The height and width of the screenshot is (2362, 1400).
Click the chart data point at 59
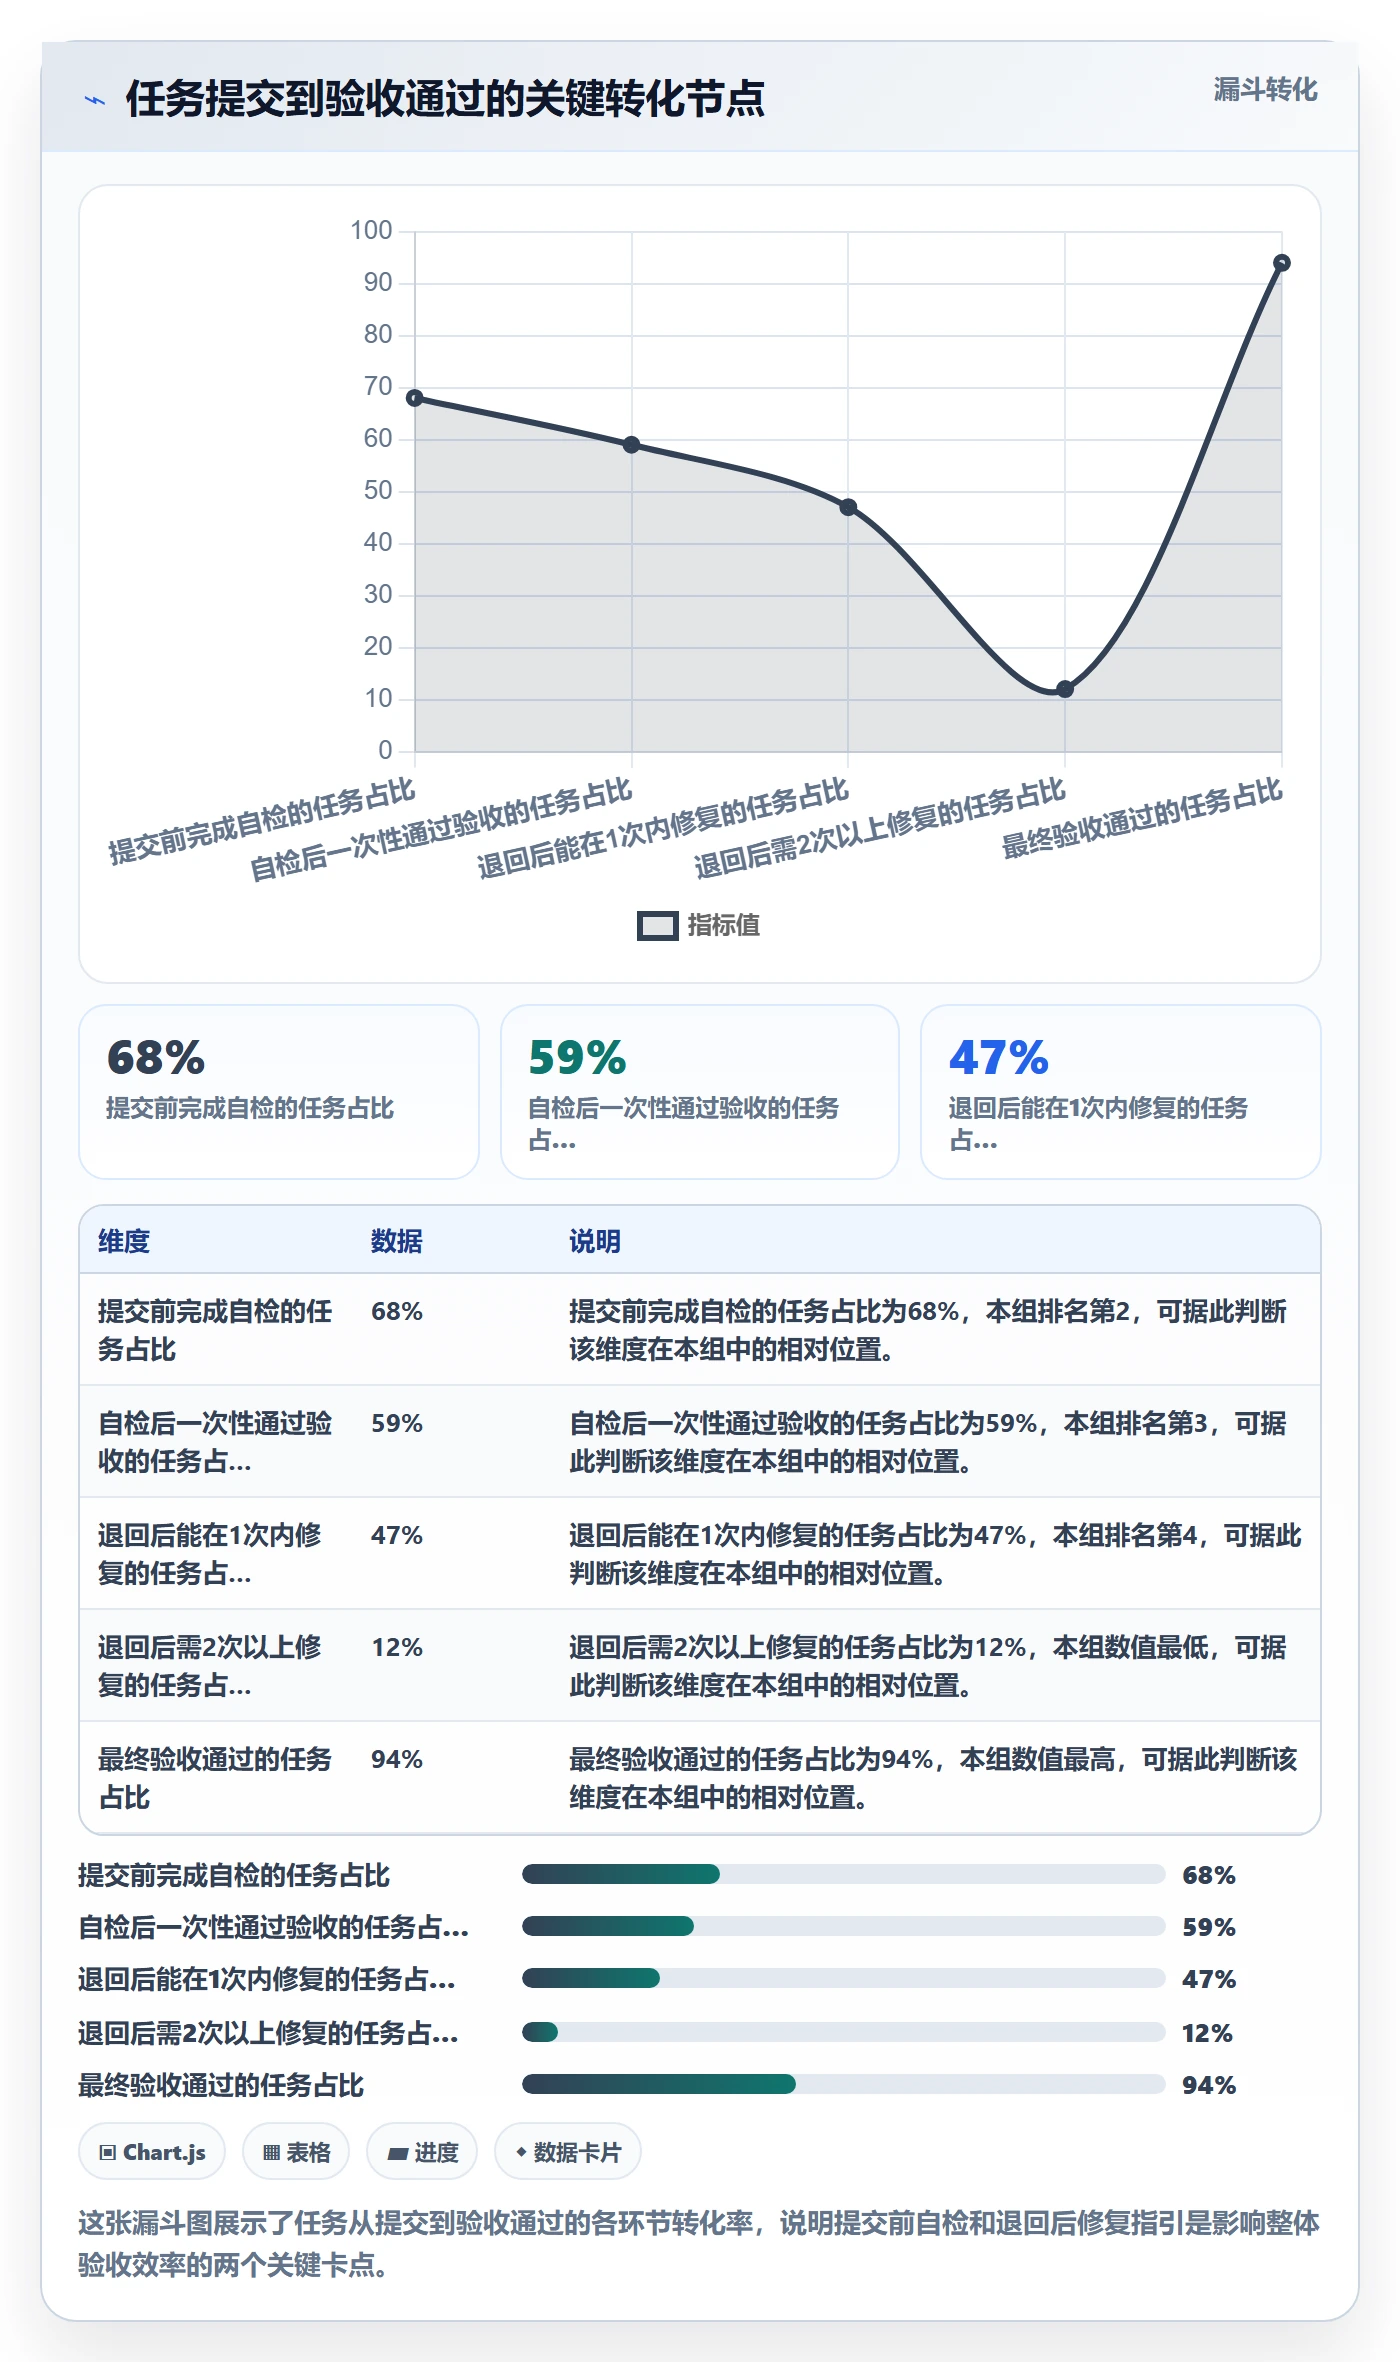point(631,445)
